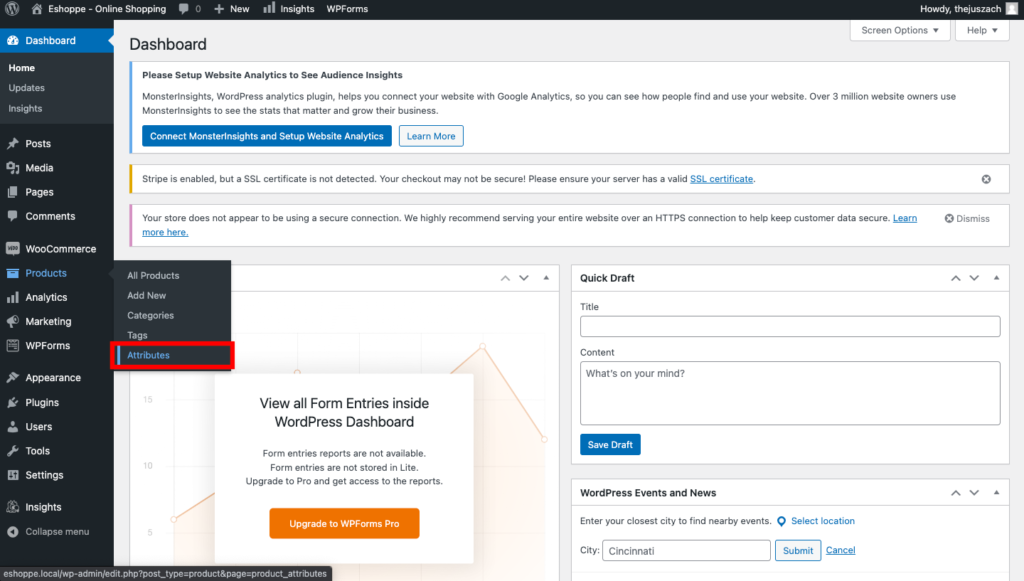Open the Screen Options dropdown

pos(900,30)
